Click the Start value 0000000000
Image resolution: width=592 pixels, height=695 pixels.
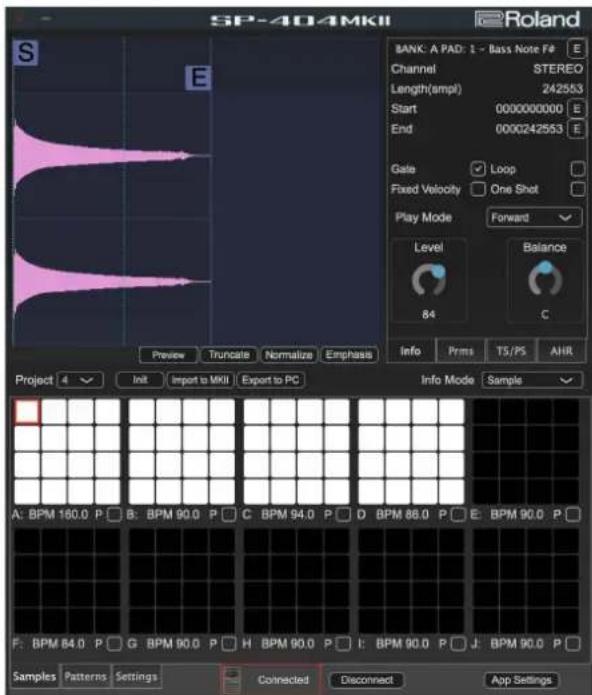coord(529,109)
